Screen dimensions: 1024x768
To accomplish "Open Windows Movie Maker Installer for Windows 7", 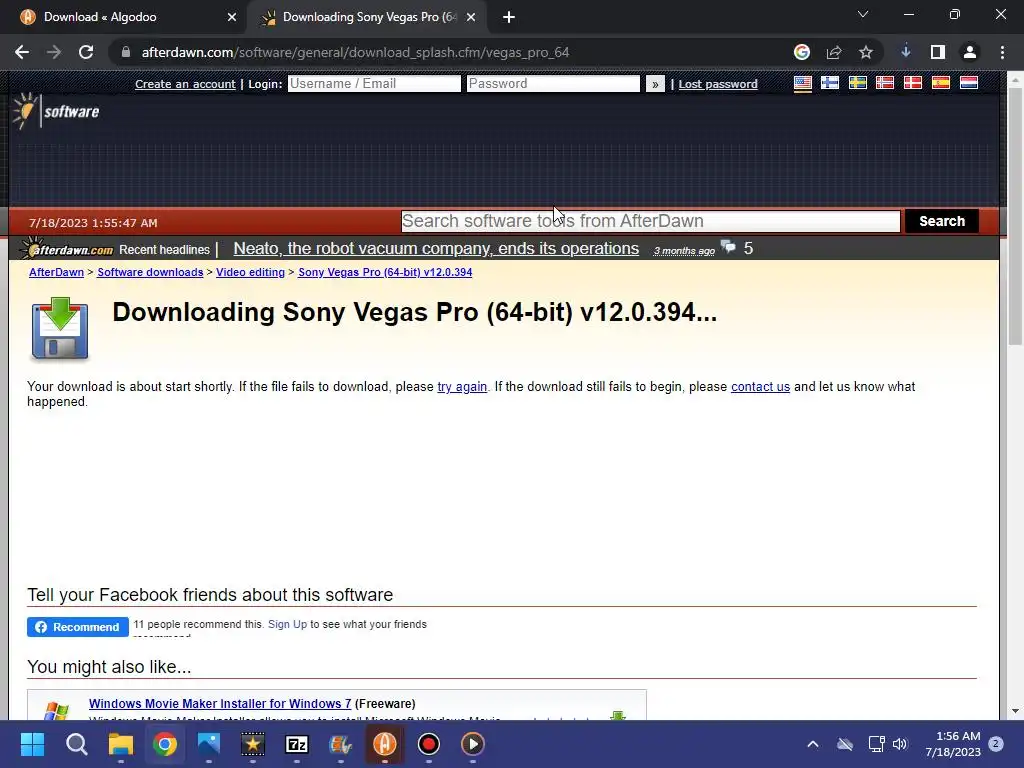I will coord(220,703).
